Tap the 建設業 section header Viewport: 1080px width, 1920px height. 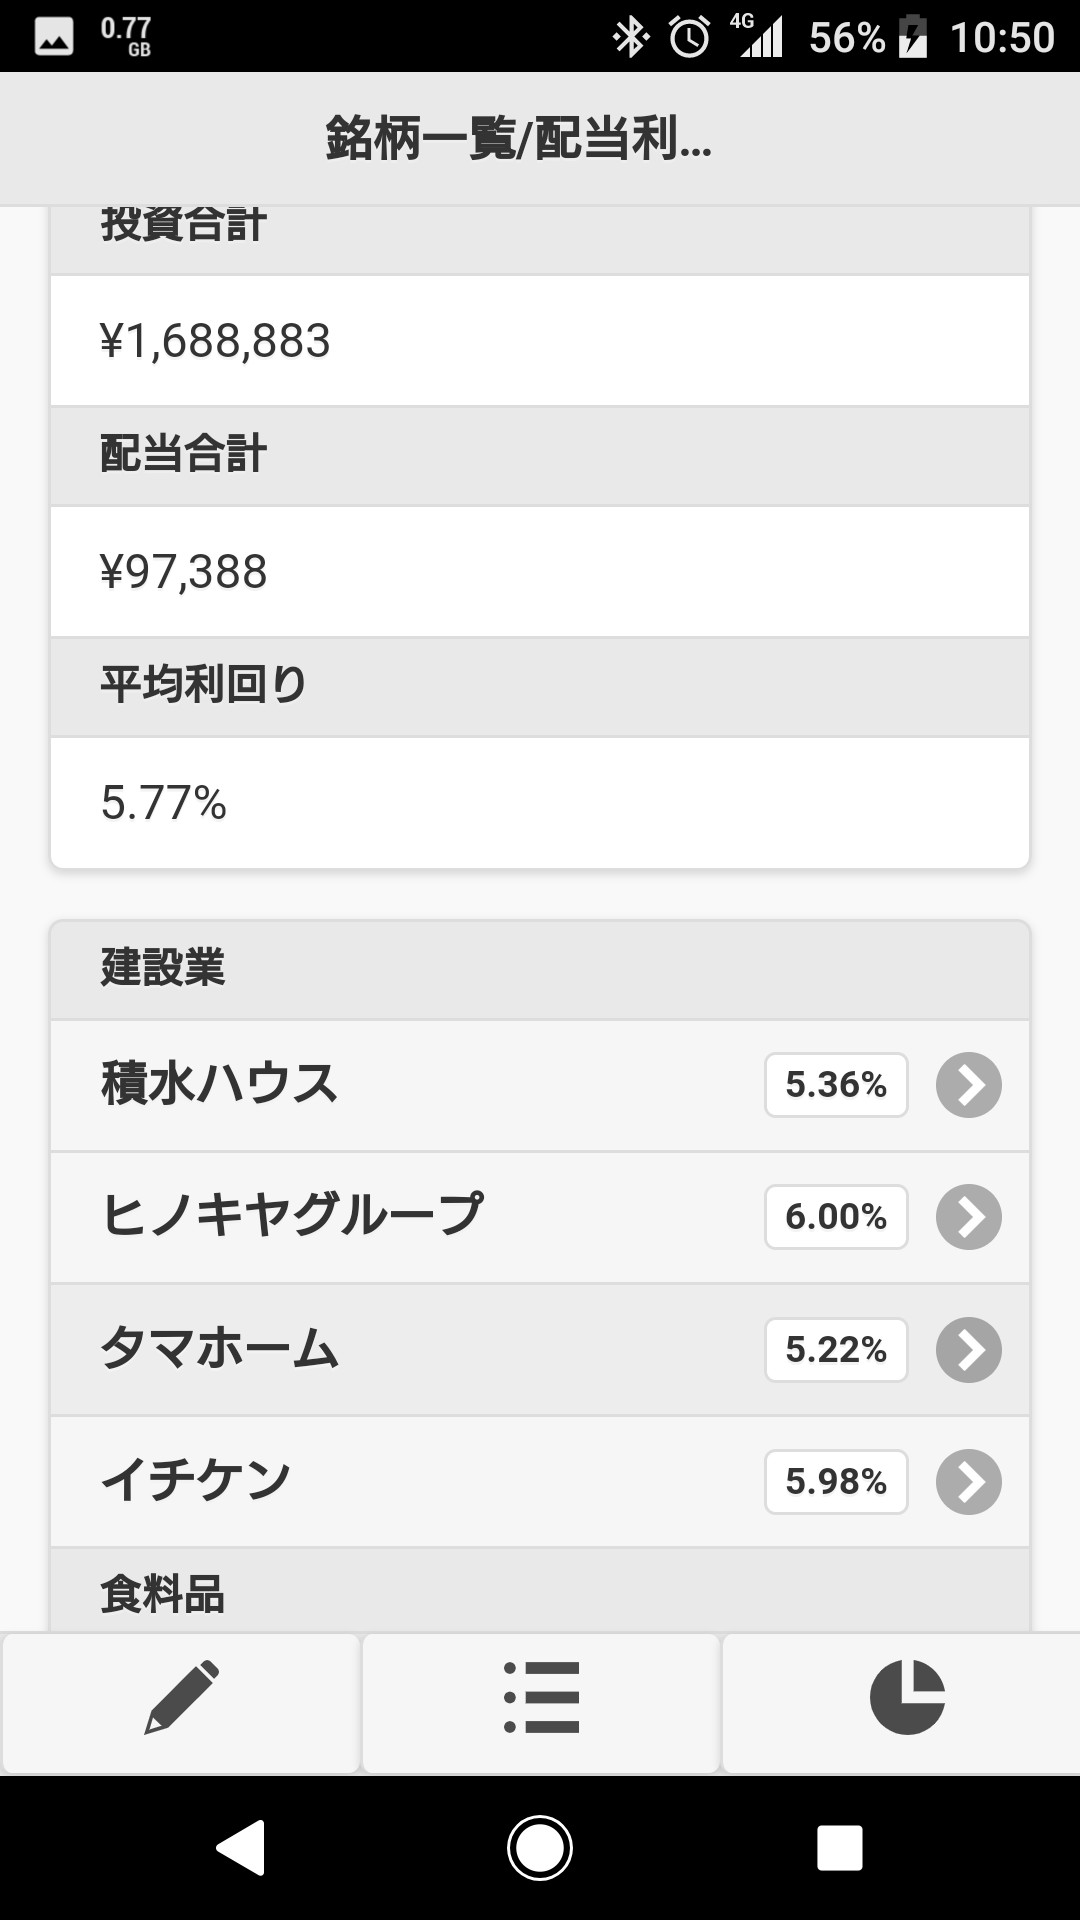pos(540,968)
